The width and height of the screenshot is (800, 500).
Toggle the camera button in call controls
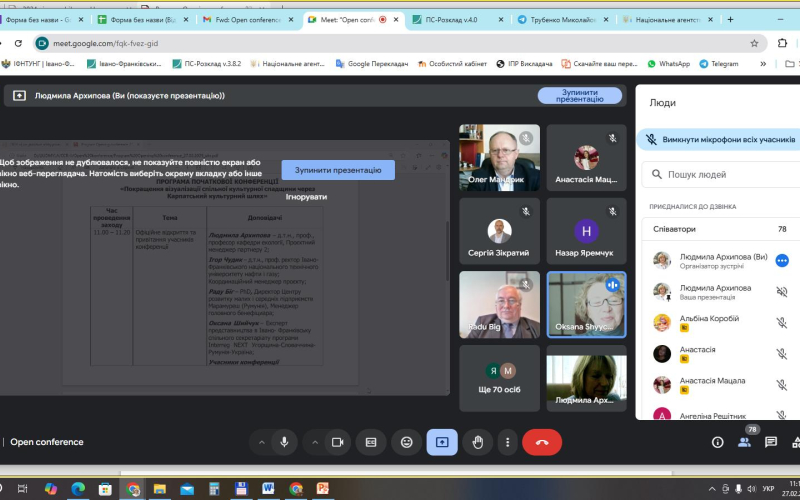tap(337, 442)
